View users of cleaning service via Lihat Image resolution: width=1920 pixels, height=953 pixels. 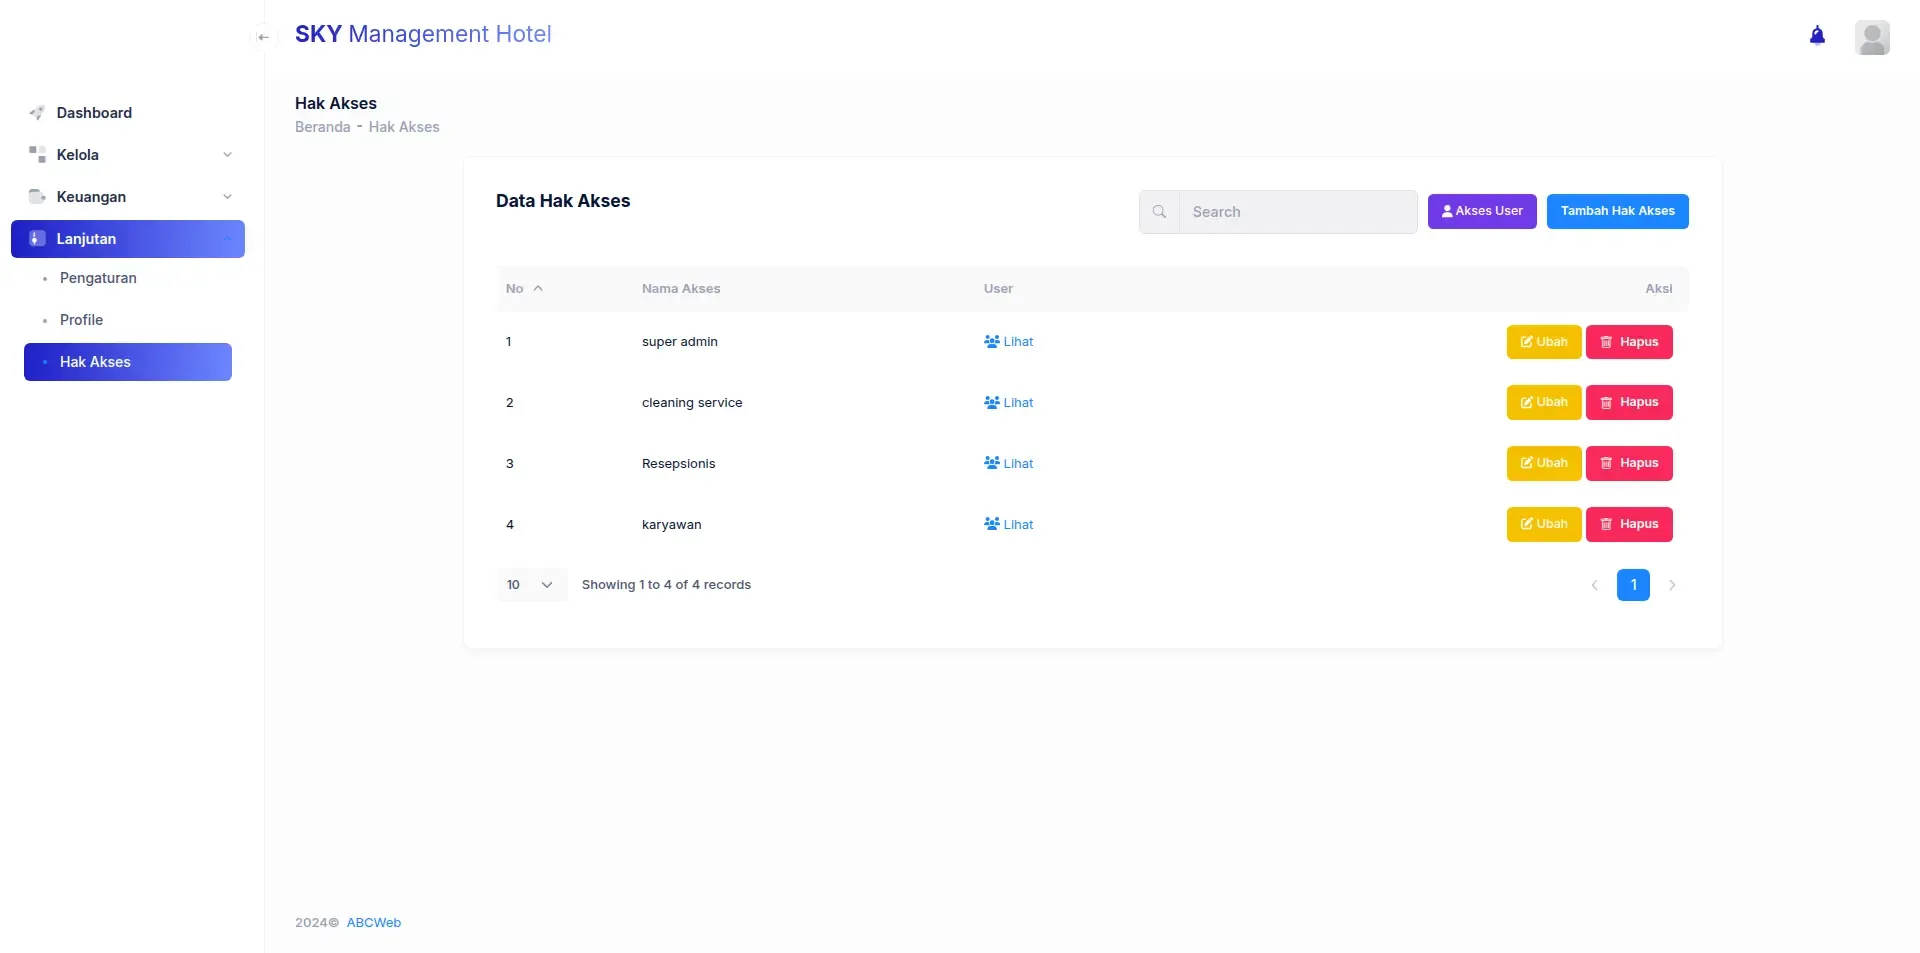1008,403
